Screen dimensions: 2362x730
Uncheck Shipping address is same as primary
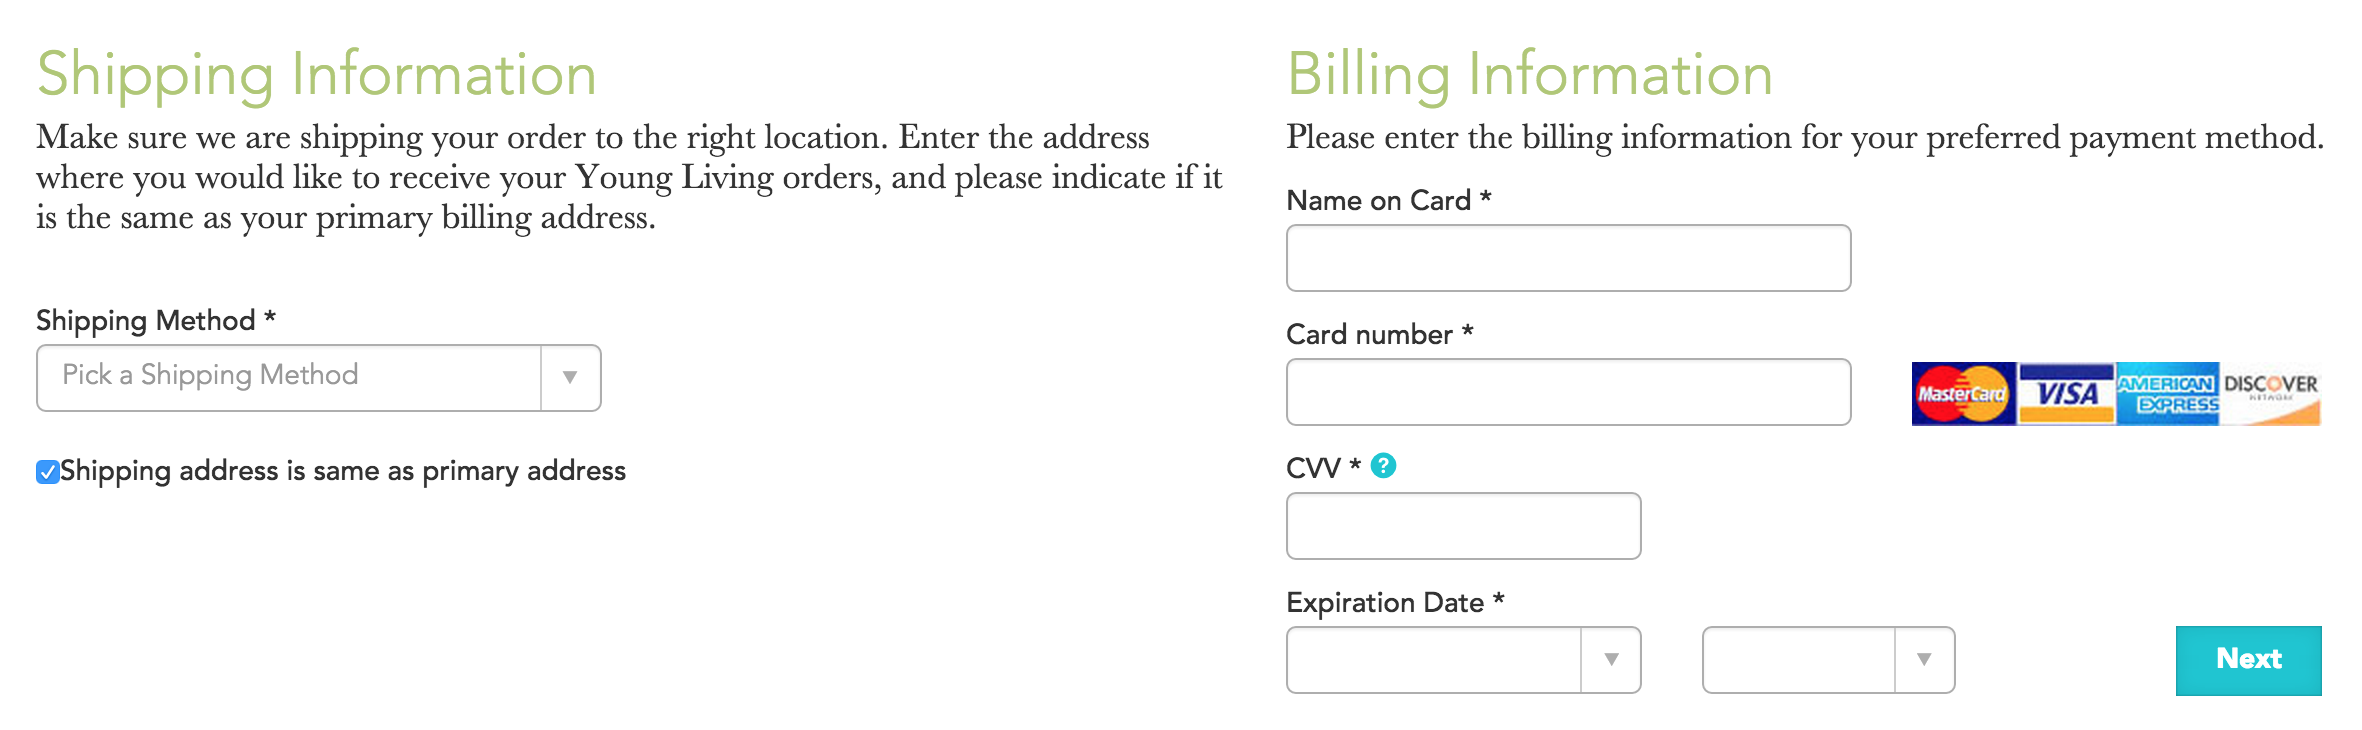pos(48,472)
